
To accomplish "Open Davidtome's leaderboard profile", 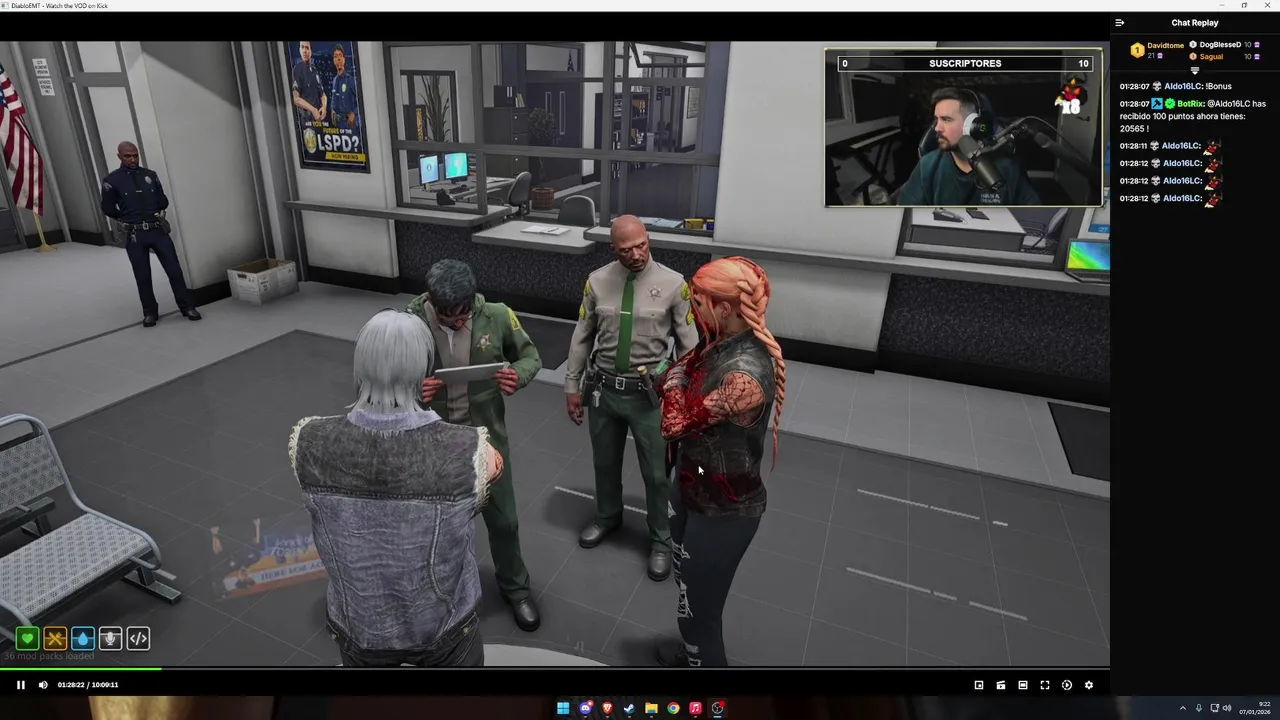I will pos(1165,45).
